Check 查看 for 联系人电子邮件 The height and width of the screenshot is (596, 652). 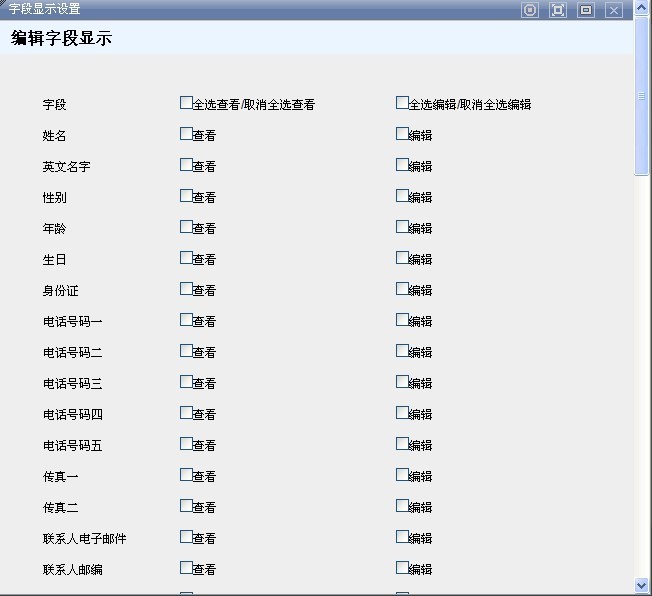(186, 536)
